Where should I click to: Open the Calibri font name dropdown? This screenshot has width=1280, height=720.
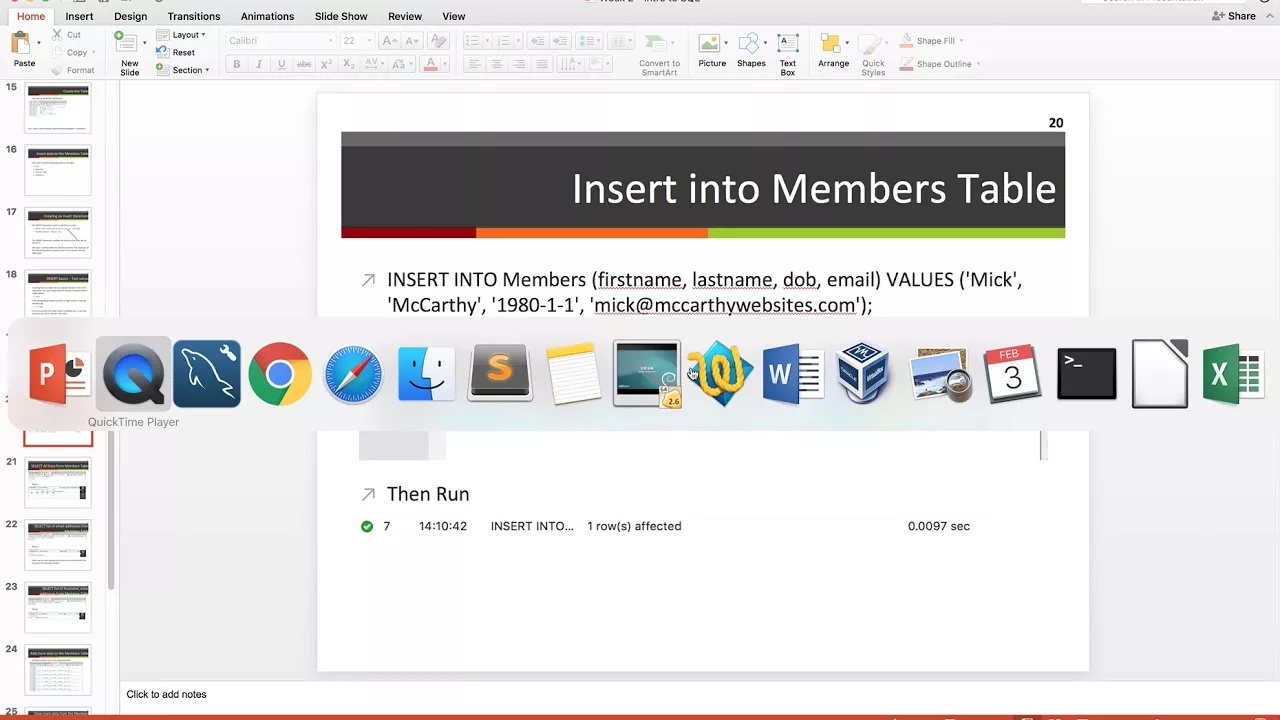330,41
